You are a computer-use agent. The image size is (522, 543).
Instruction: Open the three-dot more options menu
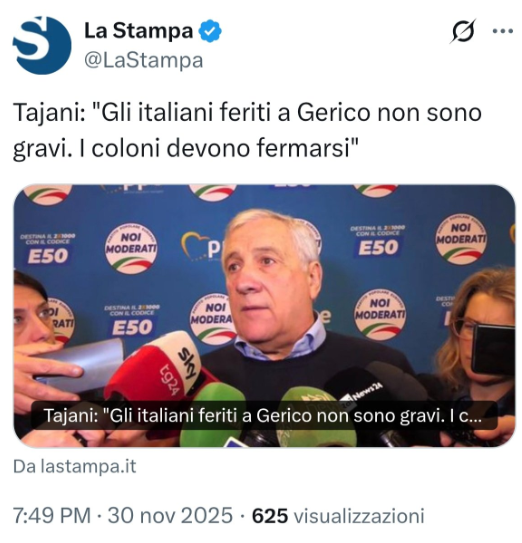[503, 31]
